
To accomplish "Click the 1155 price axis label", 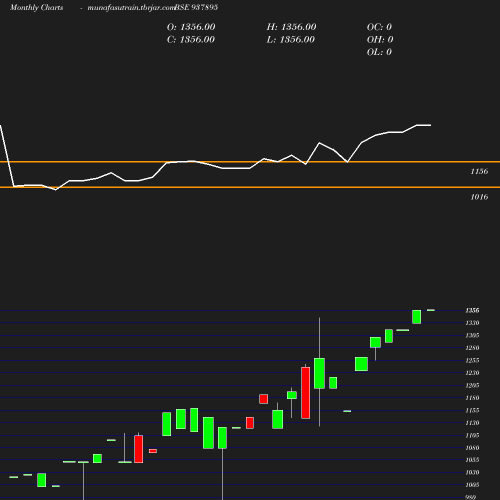I will (472, 410).
